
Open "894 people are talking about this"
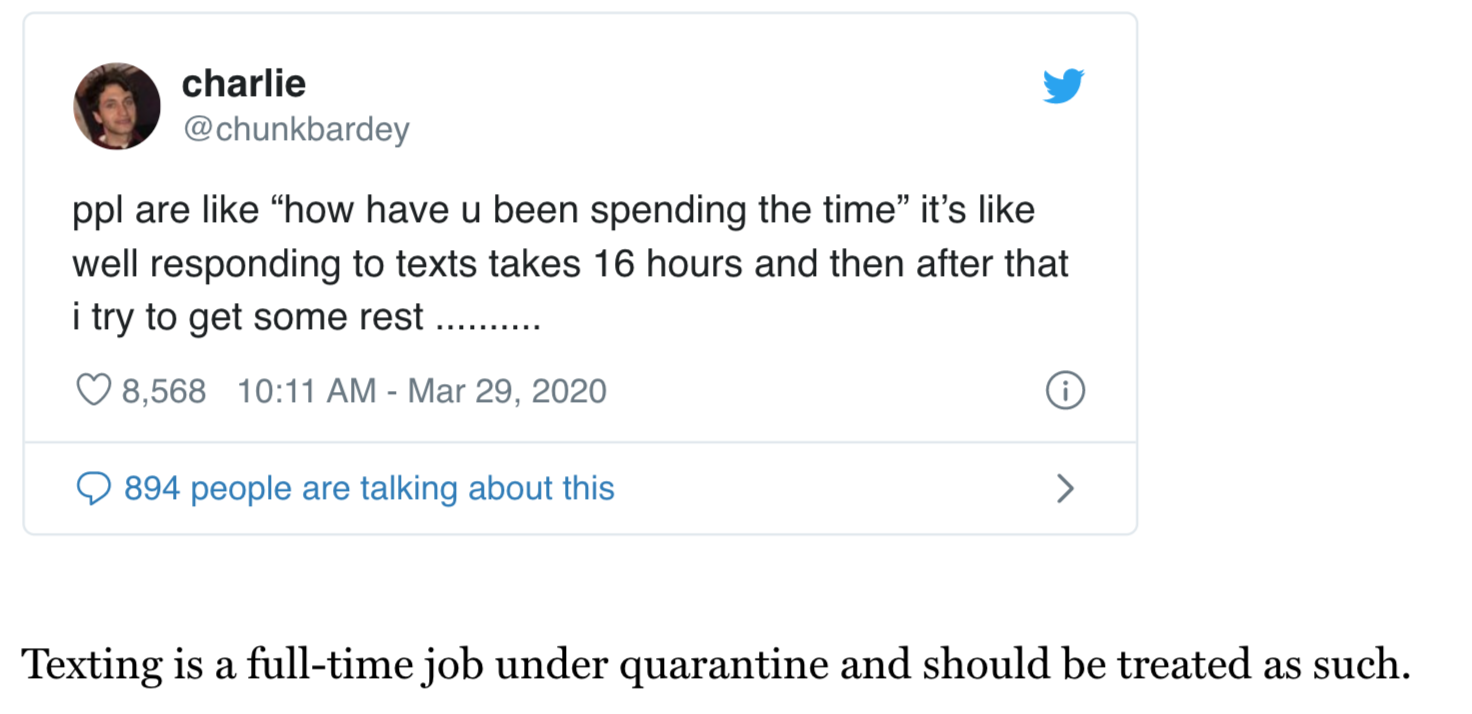[x=369, y=489]
